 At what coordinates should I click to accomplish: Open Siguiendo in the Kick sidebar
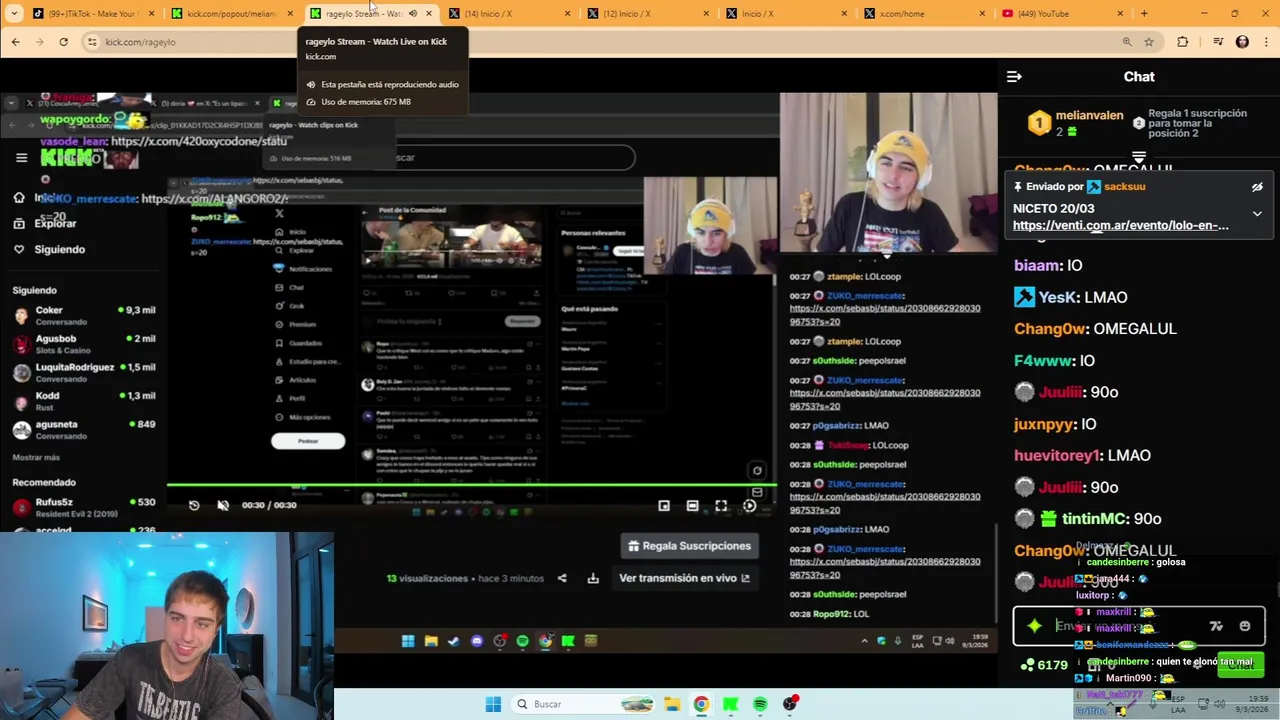50,249
